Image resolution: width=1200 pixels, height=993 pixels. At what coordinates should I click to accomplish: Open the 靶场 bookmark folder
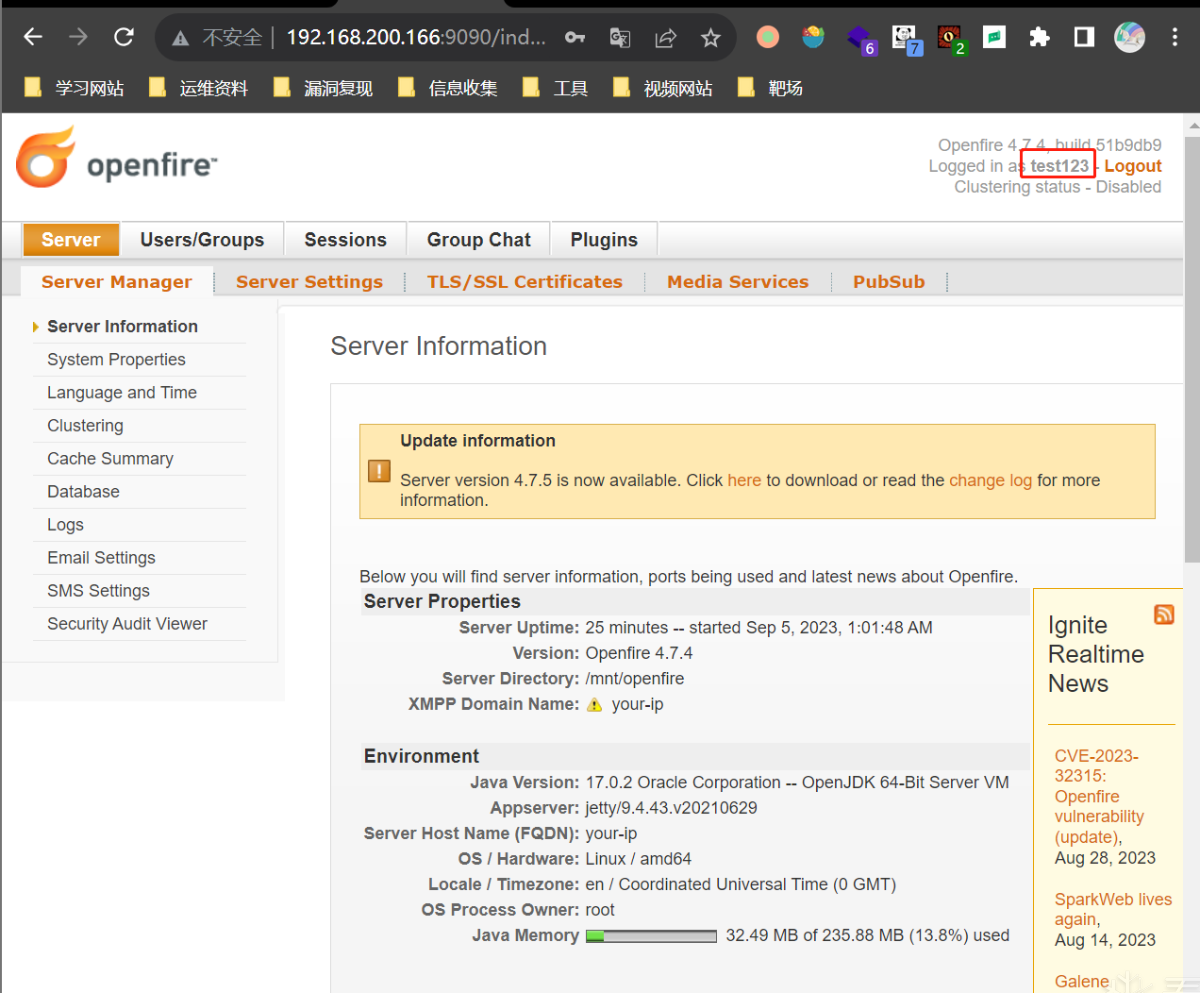771,88
